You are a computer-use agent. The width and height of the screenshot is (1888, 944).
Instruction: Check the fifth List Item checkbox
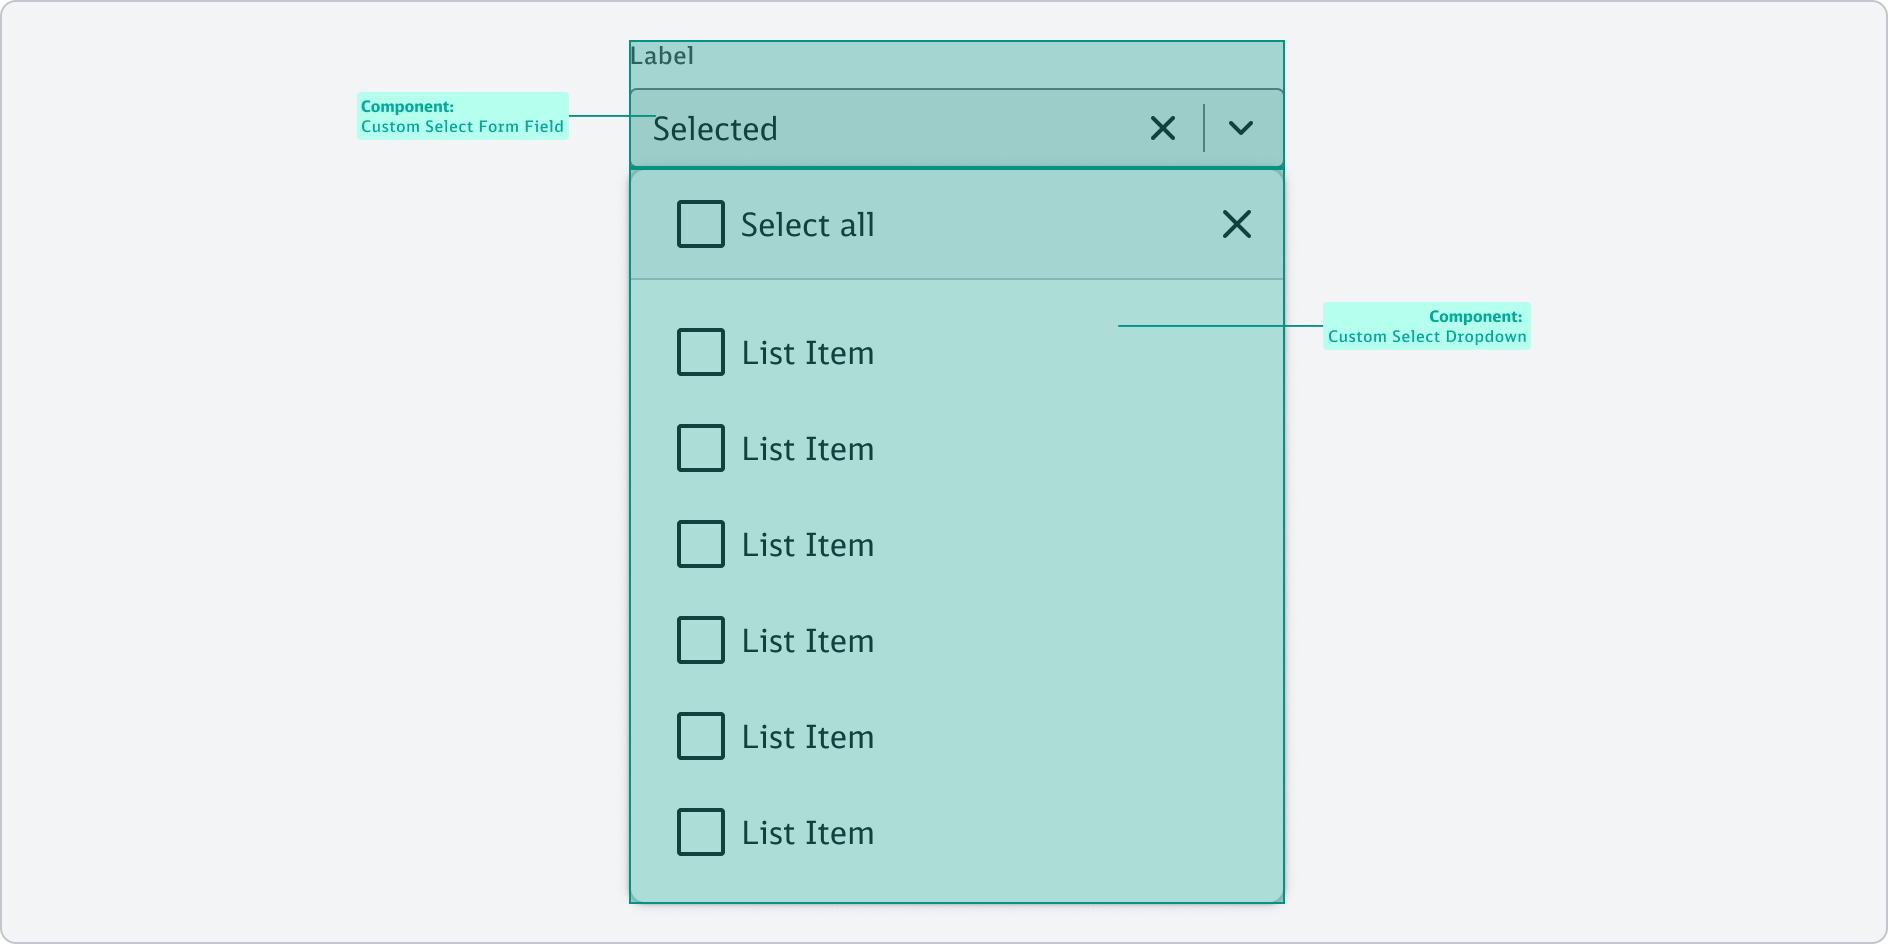tap(701, 736)
